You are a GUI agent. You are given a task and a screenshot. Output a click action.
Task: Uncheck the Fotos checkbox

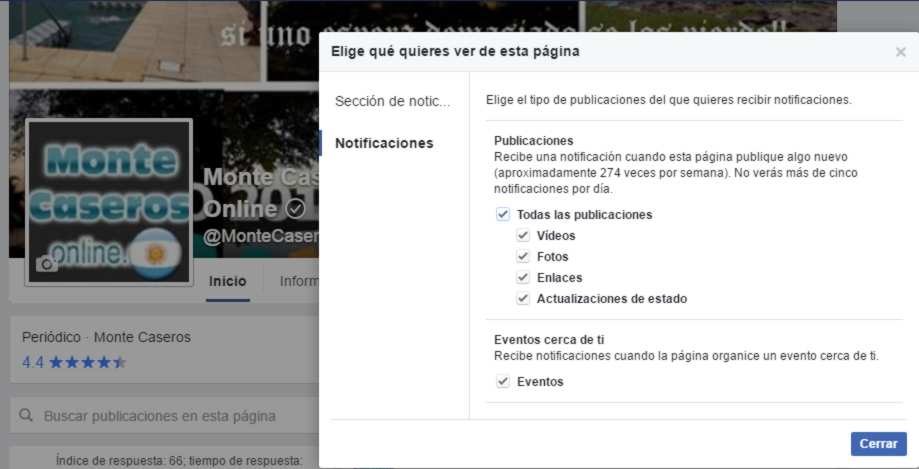point(523,257)
